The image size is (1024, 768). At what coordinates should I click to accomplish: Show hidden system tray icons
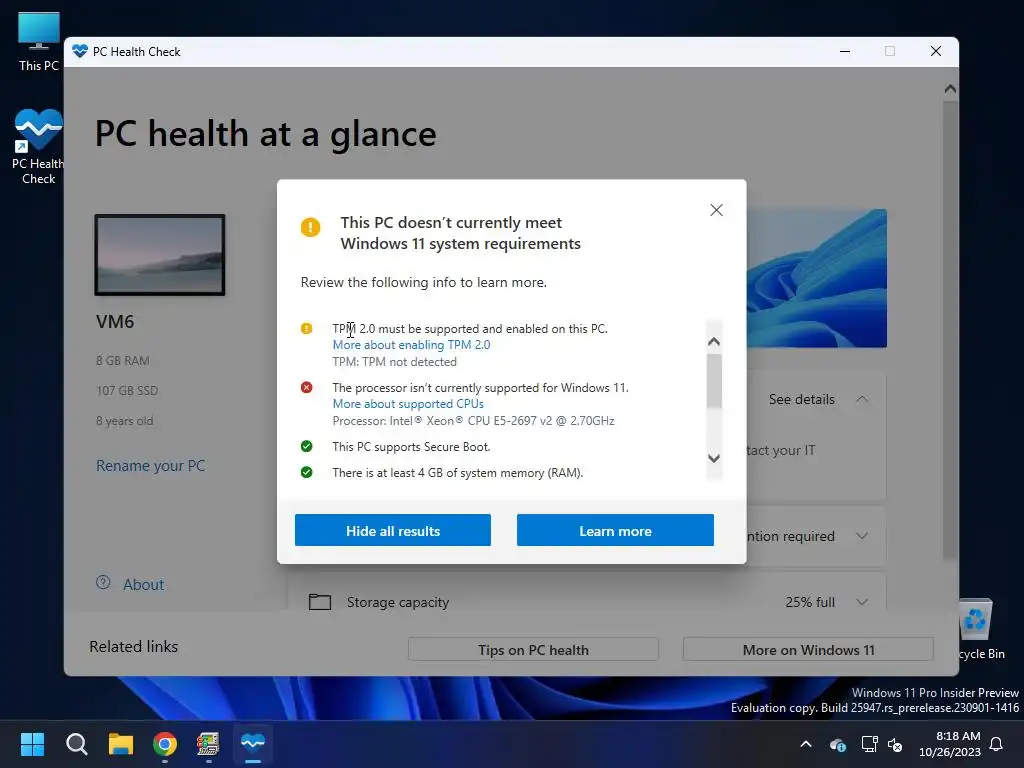pyautogui.click(x=806, y=744)
